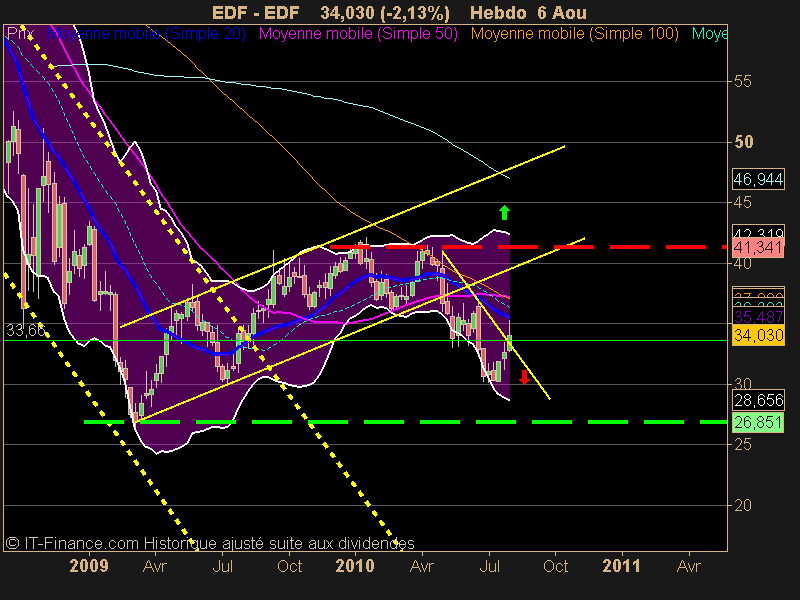Click the 2009 year label on time axis

click(x=89, y=566)
